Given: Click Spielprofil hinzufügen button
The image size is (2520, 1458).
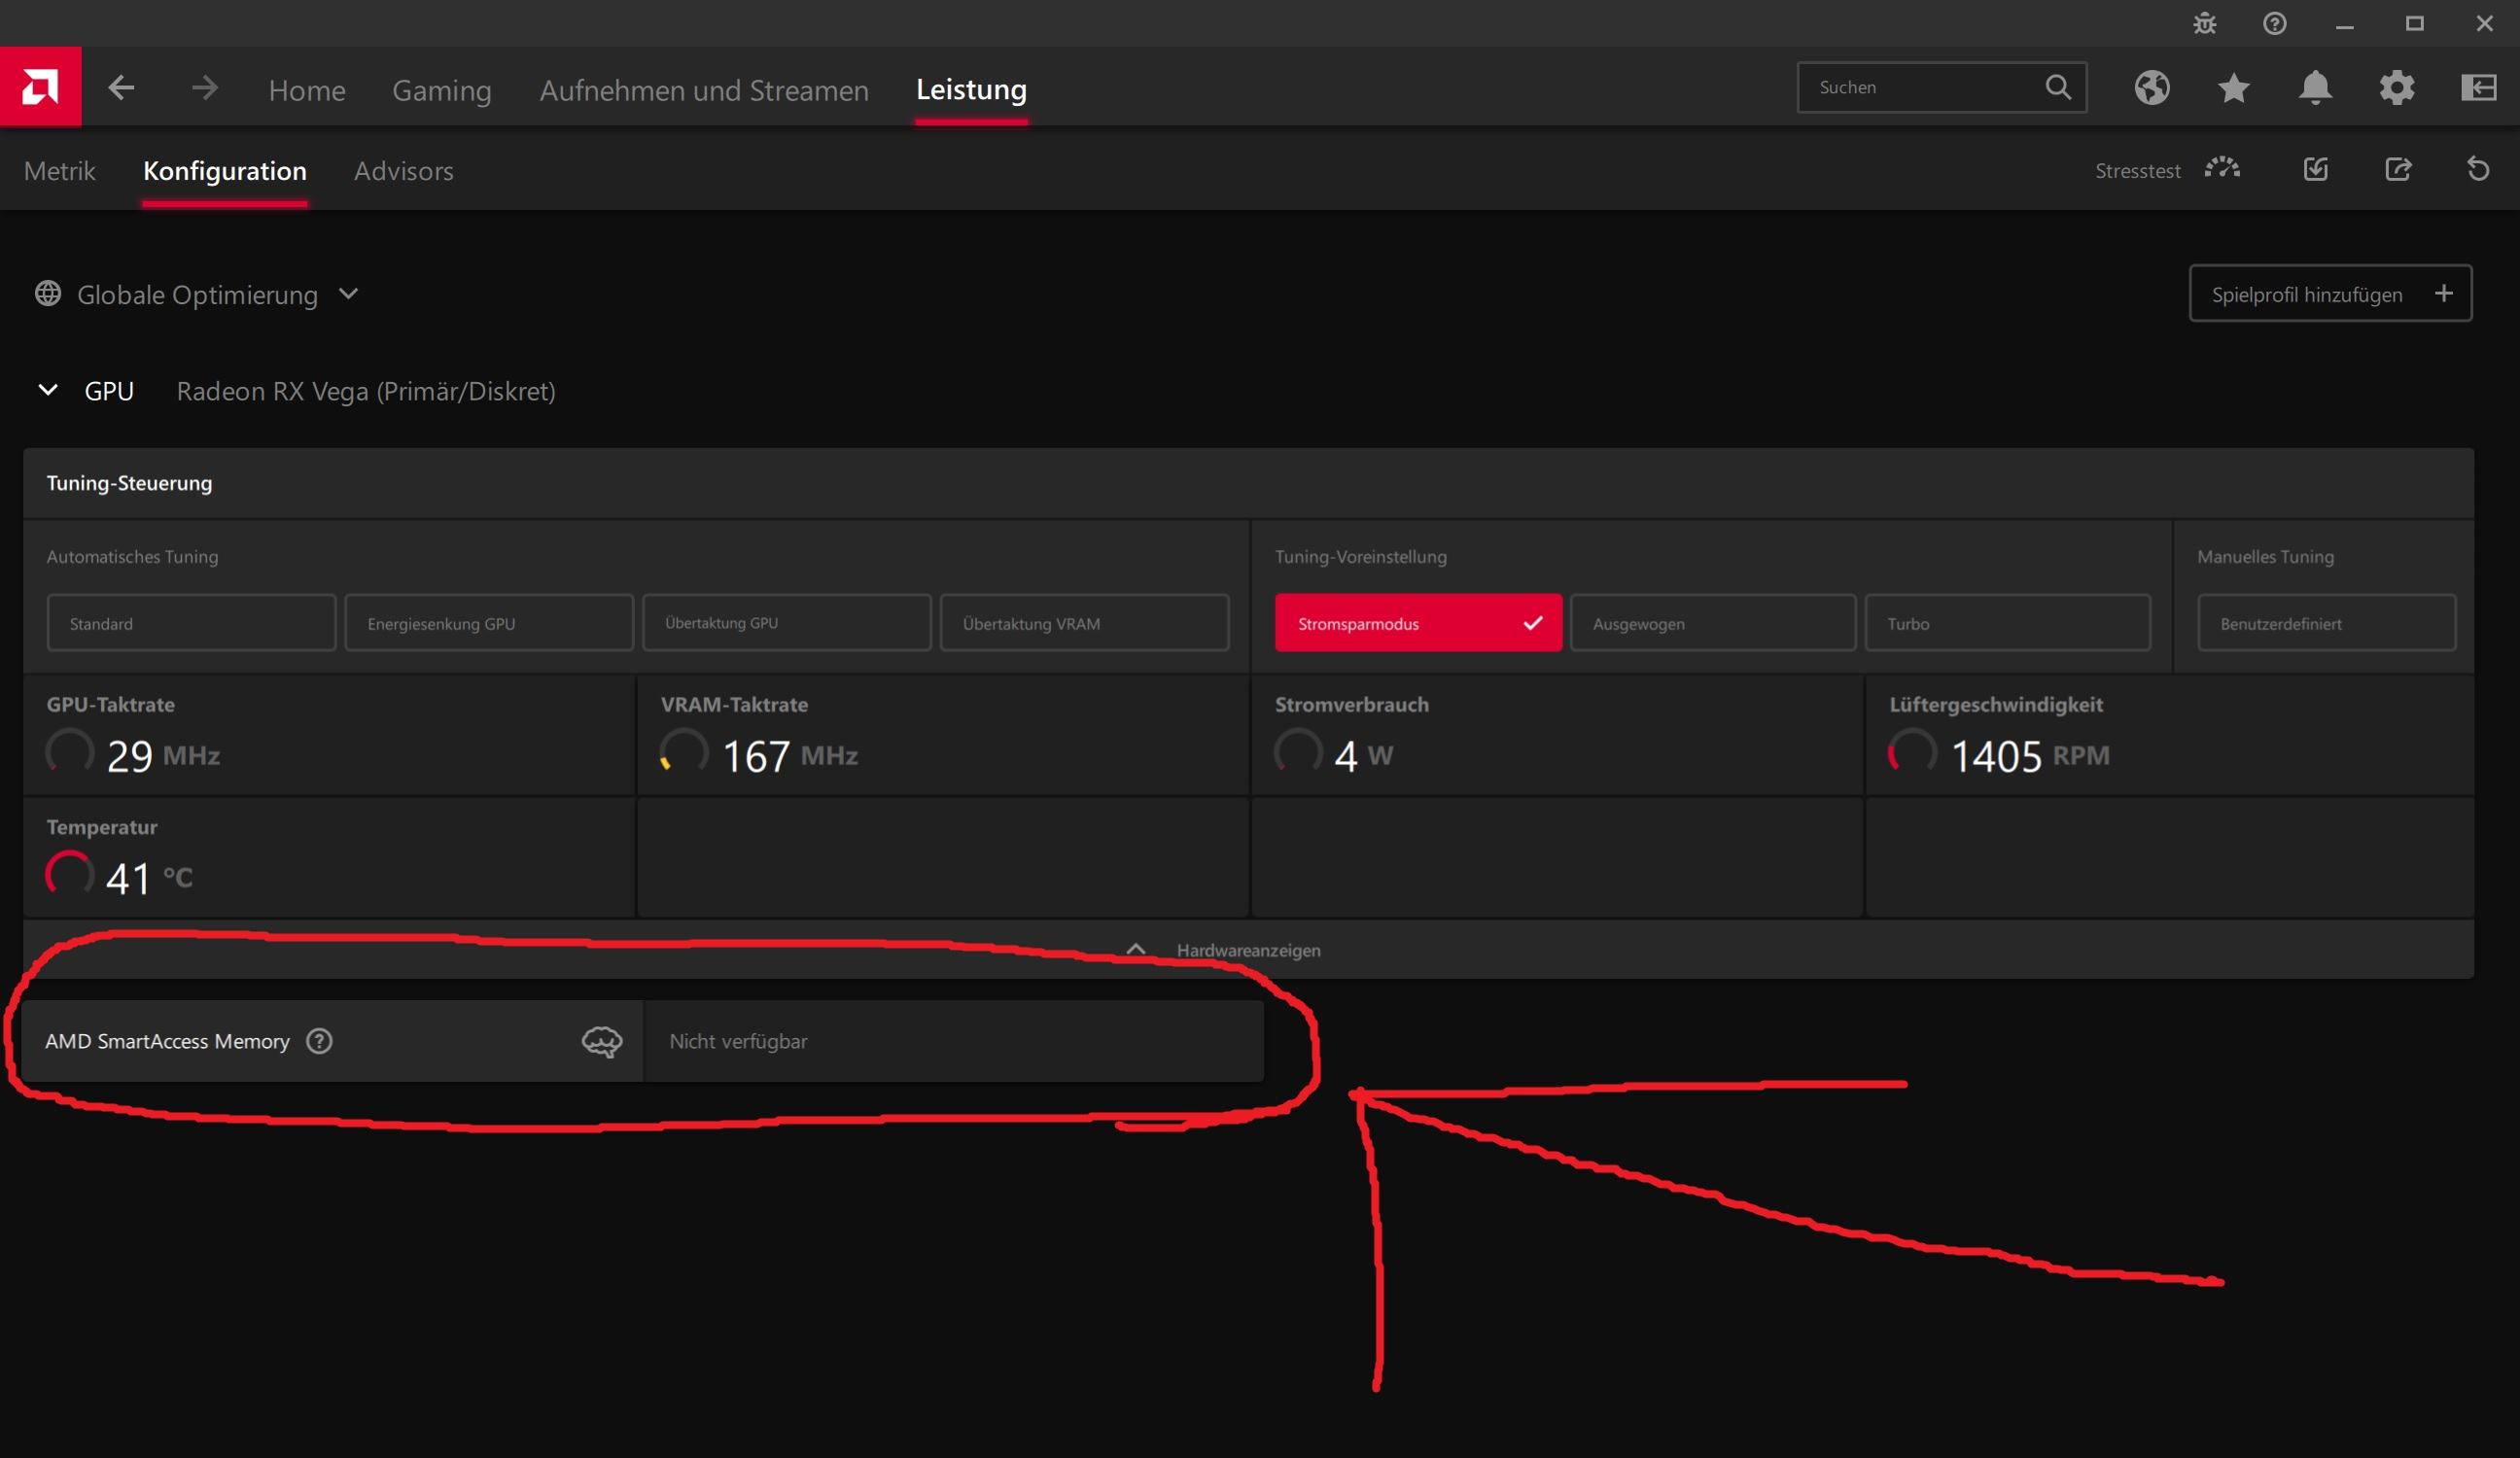Looking at the screenshot, I should point(2329,294).
